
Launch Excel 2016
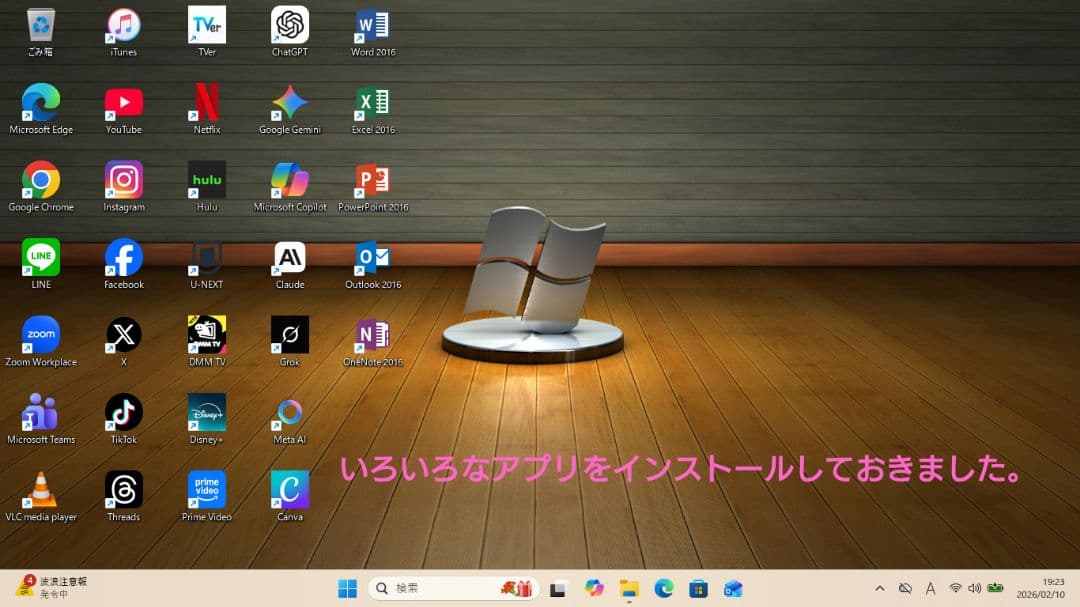pos(372,100)
